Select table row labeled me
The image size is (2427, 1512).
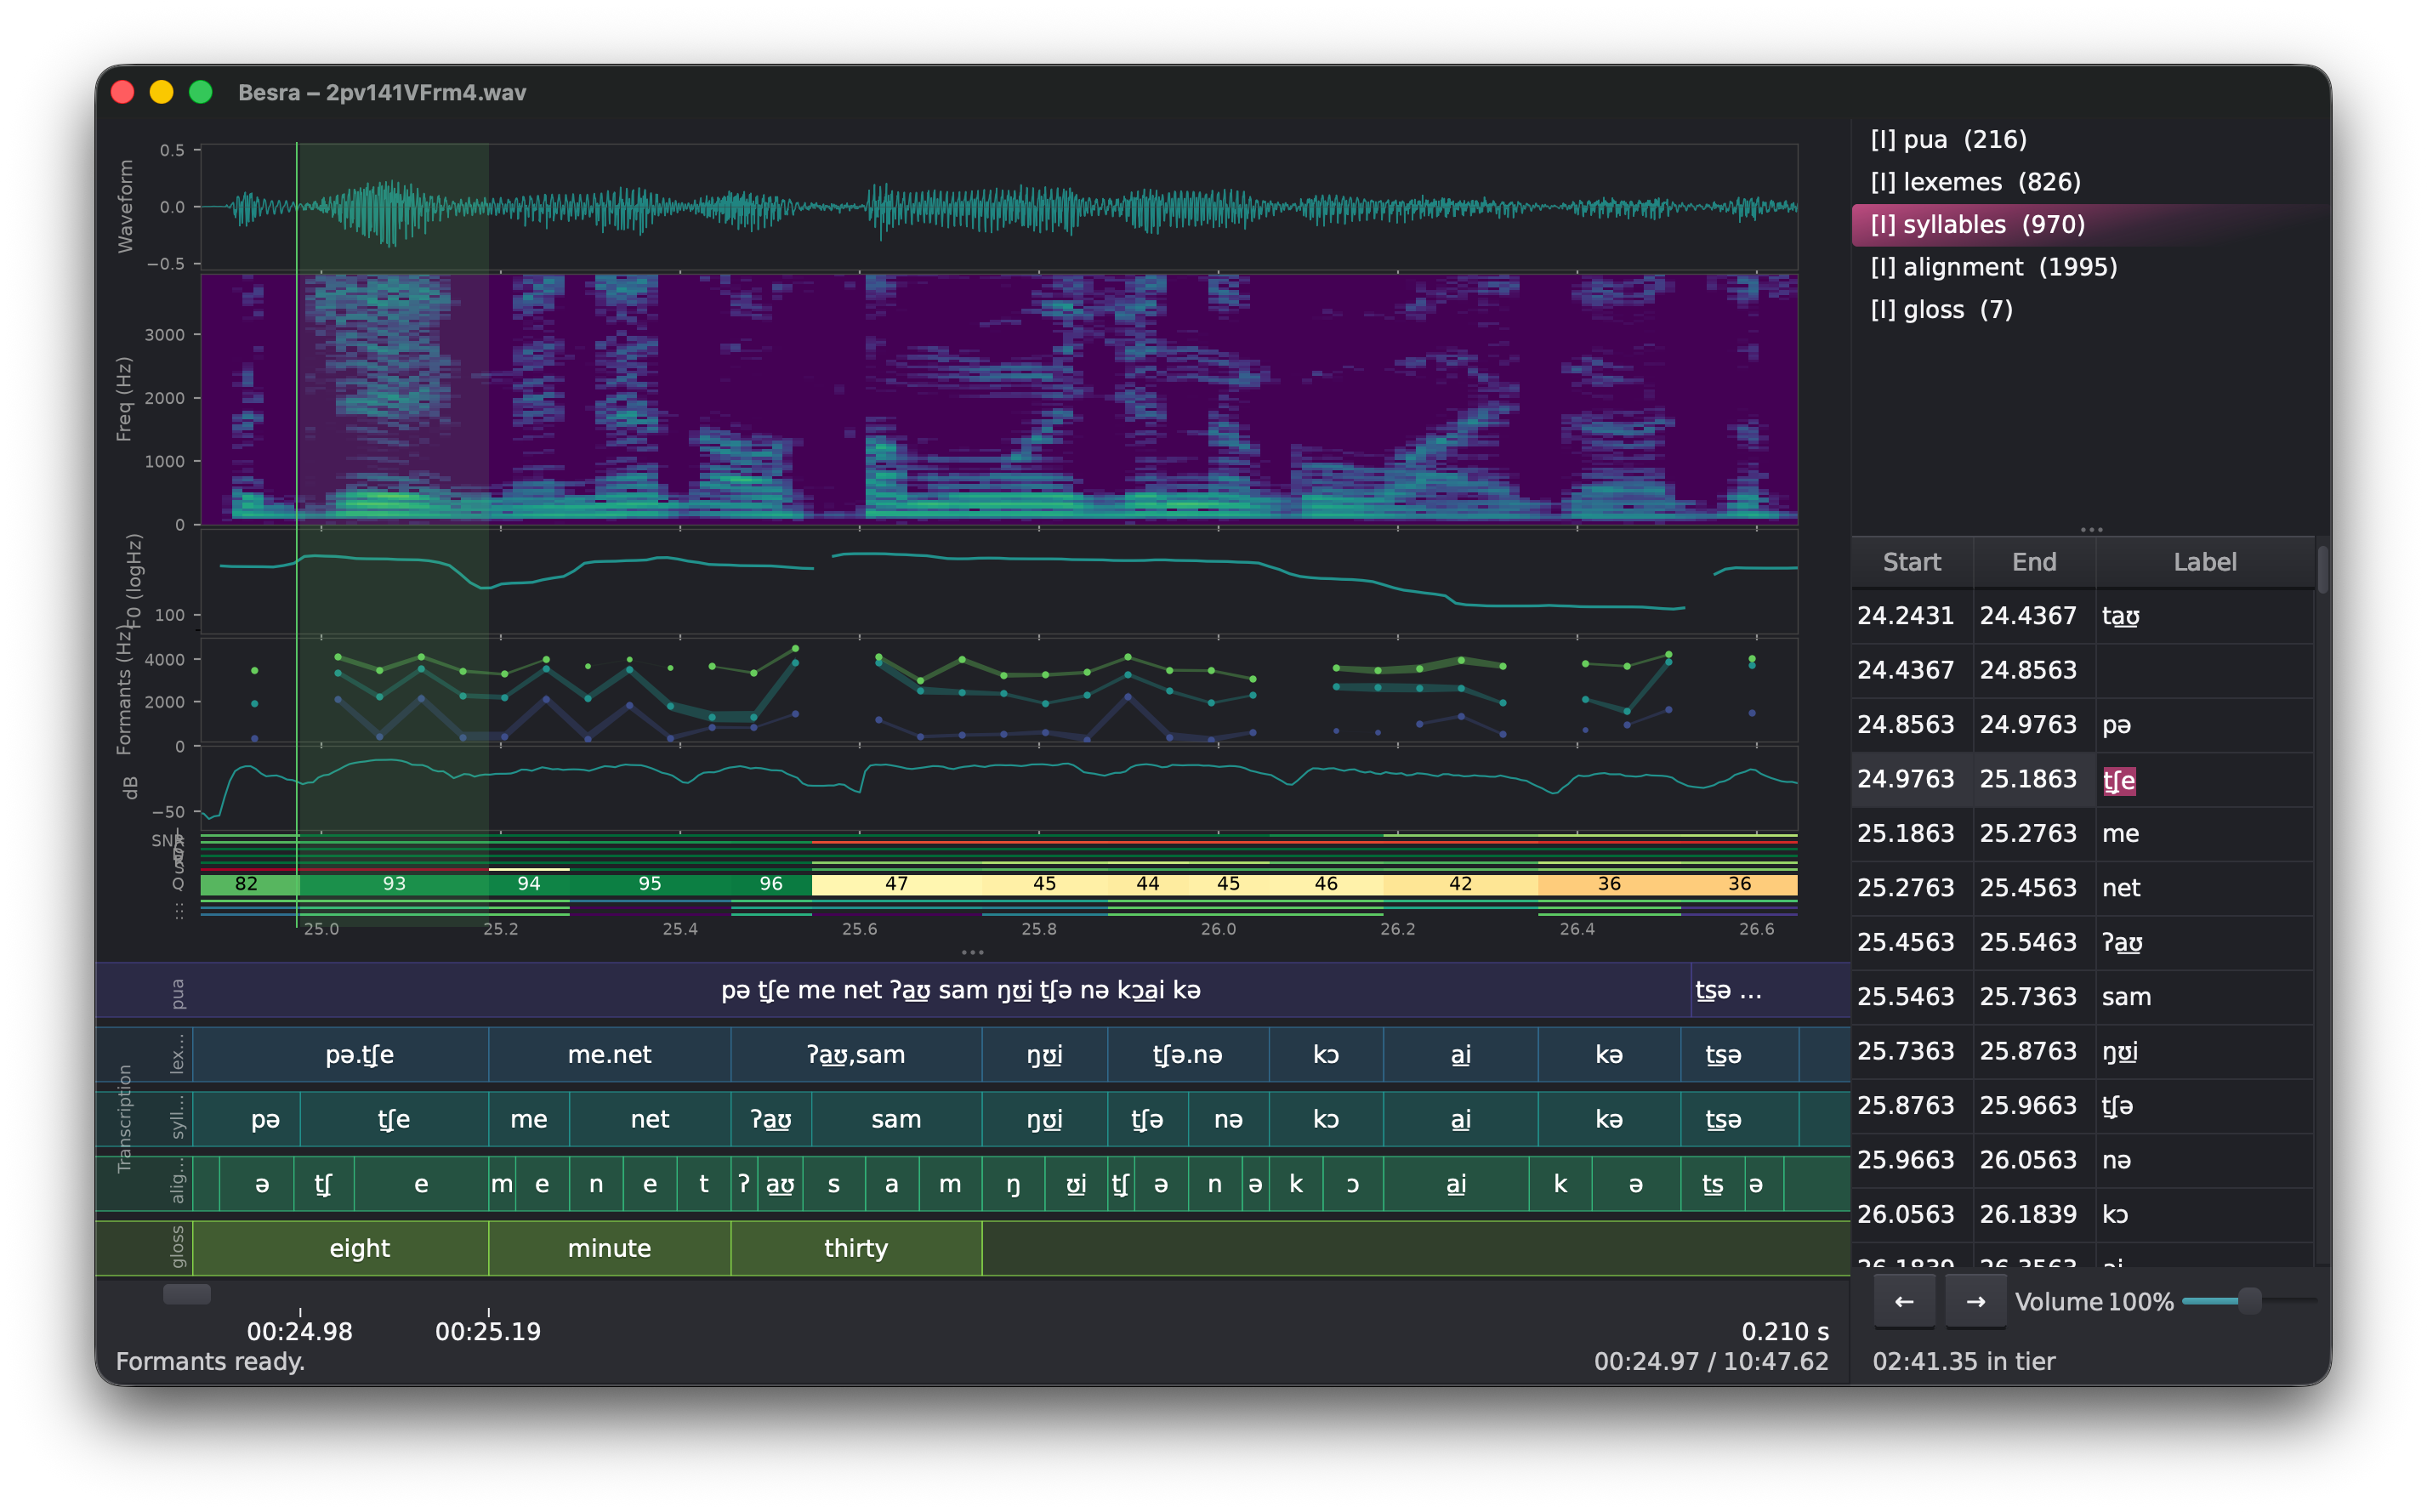point(2082,834)
